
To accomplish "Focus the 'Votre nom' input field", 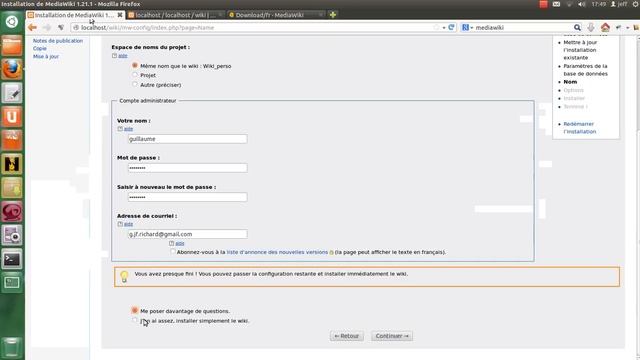I will [187, 139].
